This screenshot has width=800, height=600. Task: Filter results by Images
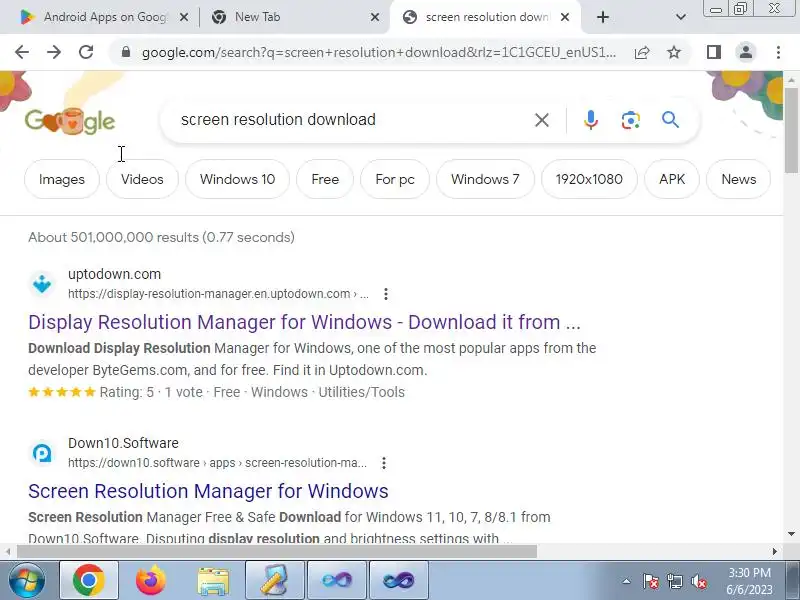point(62,179)
